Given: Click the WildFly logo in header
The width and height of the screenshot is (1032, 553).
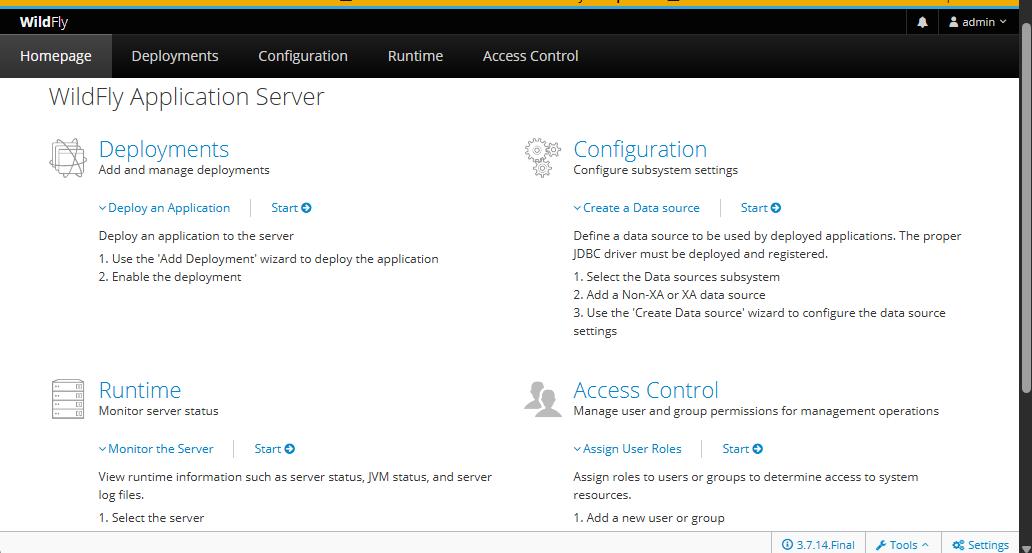Looking at the screenshot, I should 44,22.
